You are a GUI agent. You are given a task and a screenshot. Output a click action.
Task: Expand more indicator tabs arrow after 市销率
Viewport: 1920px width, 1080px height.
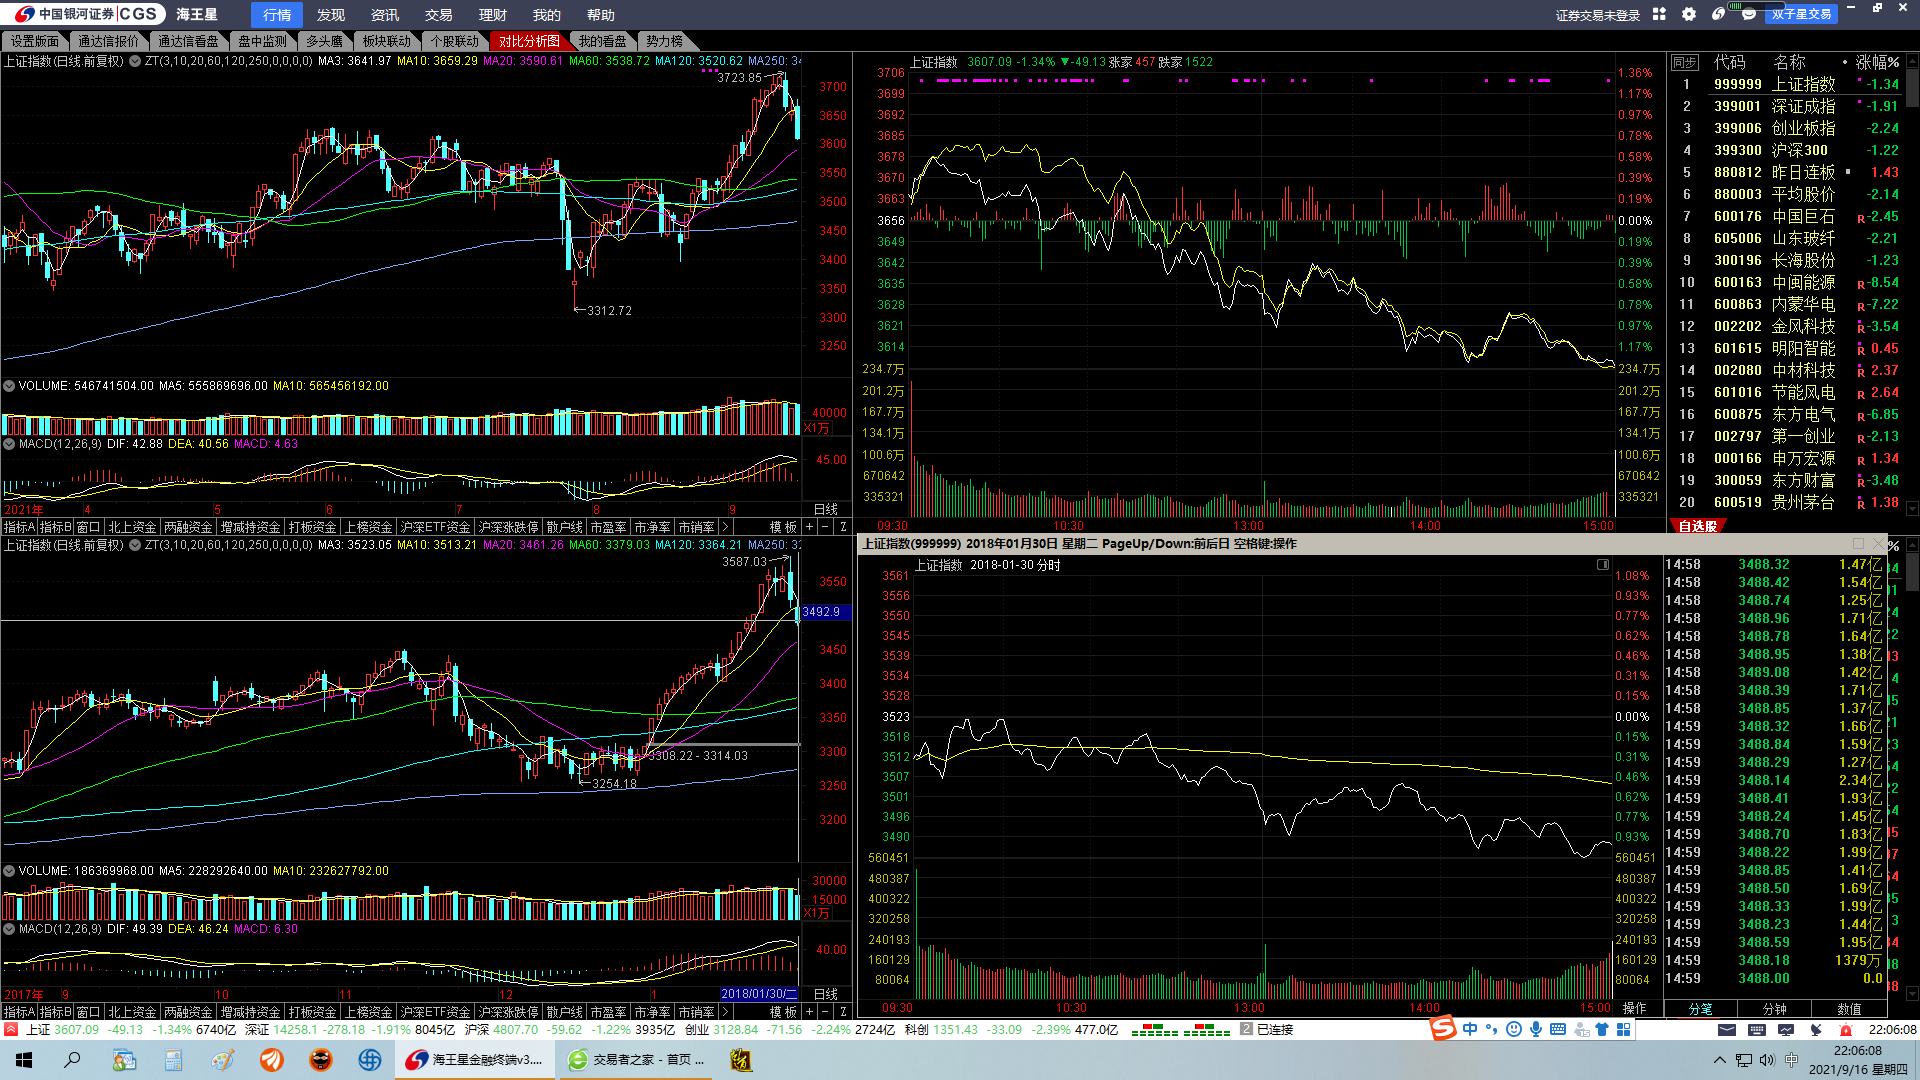[725, 527]
